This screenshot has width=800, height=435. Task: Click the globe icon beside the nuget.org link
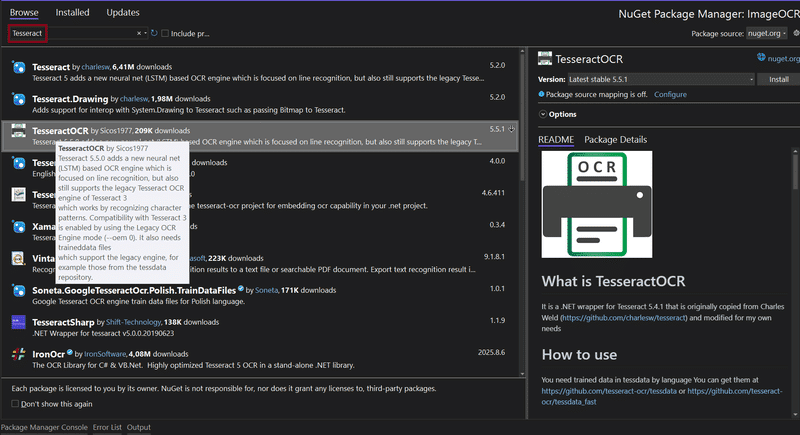[761, 57]
